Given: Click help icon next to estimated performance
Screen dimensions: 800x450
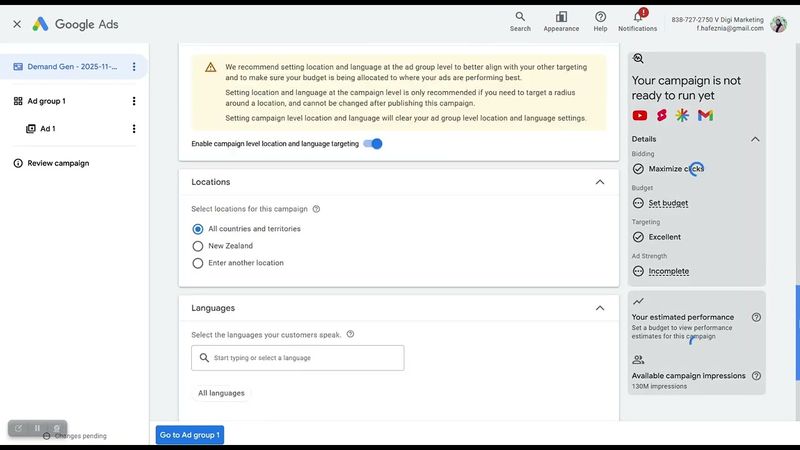Looking at the screenshot, I should [756, 317].
